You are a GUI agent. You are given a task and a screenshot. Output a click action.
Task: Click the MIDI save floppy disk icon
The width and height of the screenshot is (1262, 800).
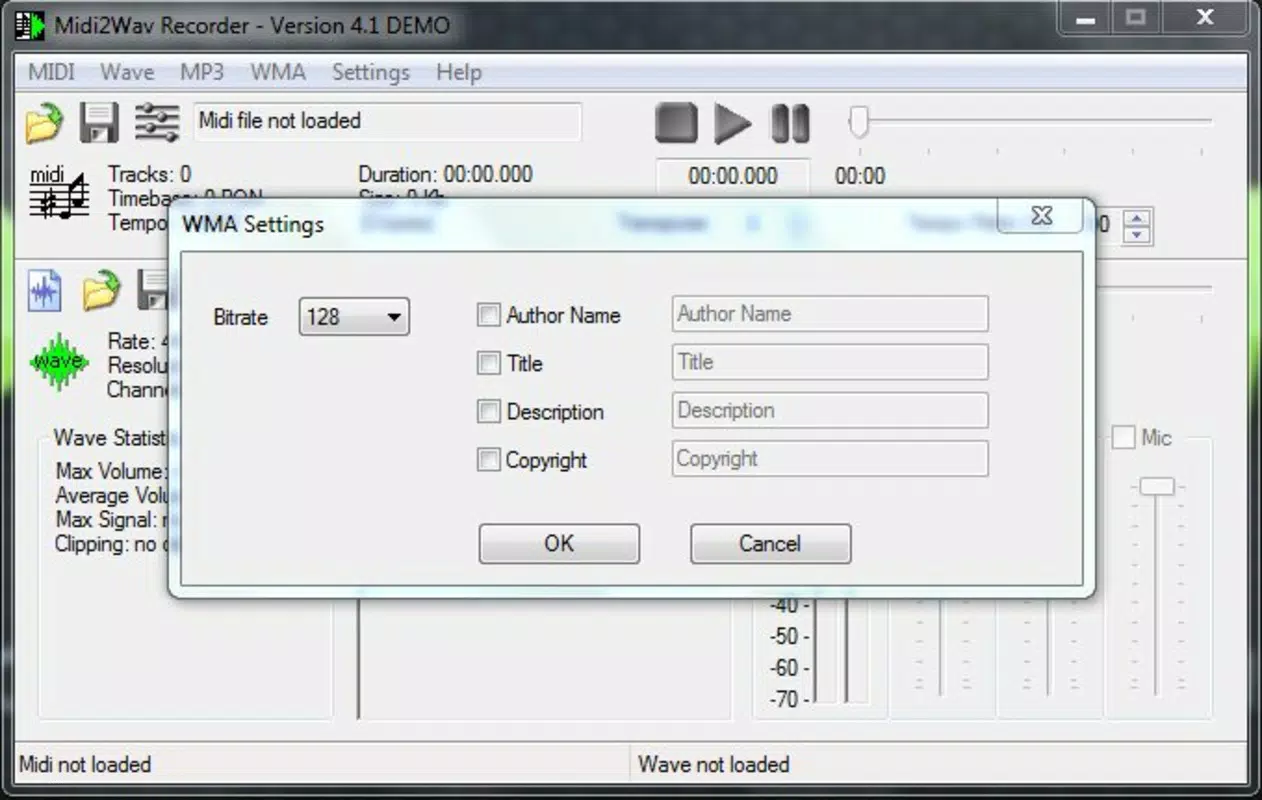pos(99,122)
